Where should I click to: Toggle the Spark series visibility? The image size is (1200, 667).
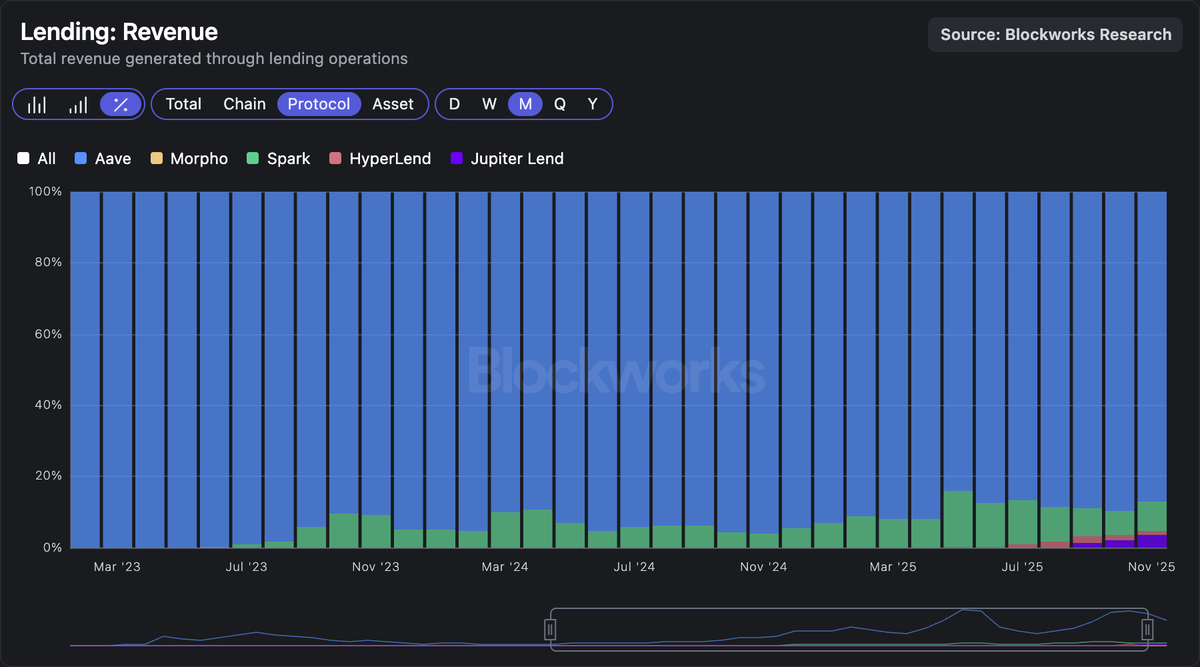(278, 158)
